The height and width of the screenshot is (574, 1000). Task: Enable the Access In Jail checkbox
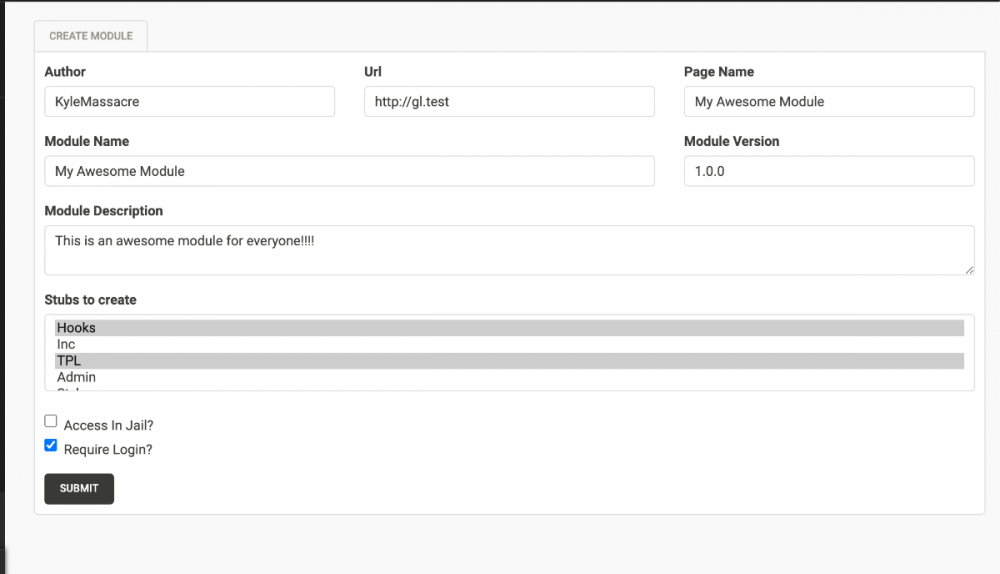coord(51,421)
